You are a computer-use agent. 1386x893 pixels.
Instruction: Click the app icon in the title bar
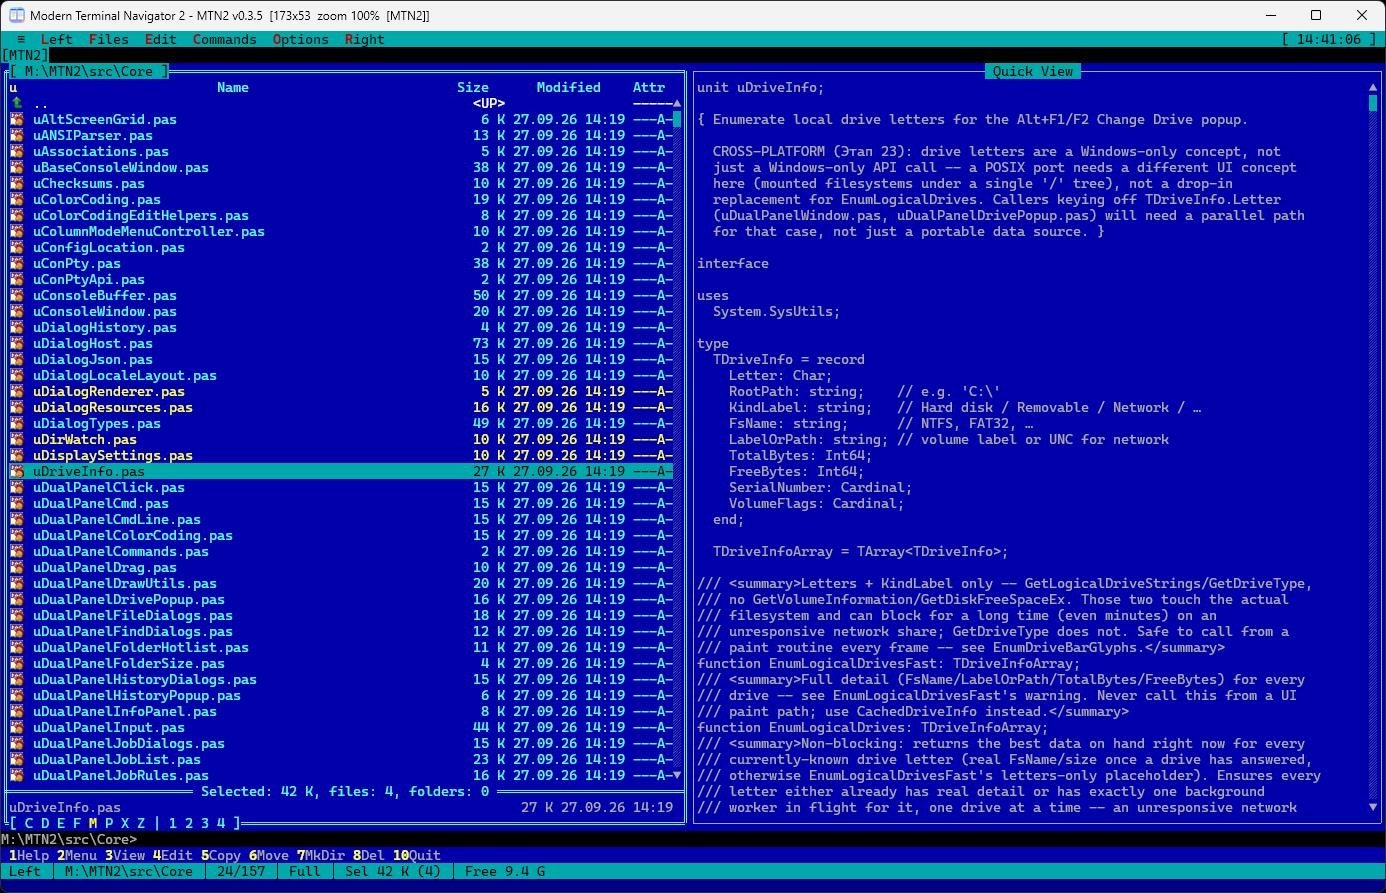point(16,15)
